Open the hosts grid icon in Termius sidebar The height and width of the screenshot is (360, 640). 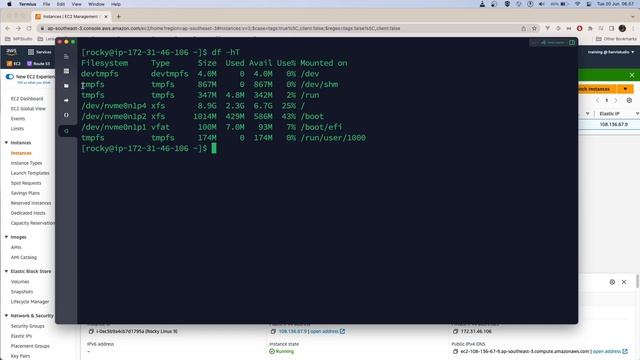66,71
